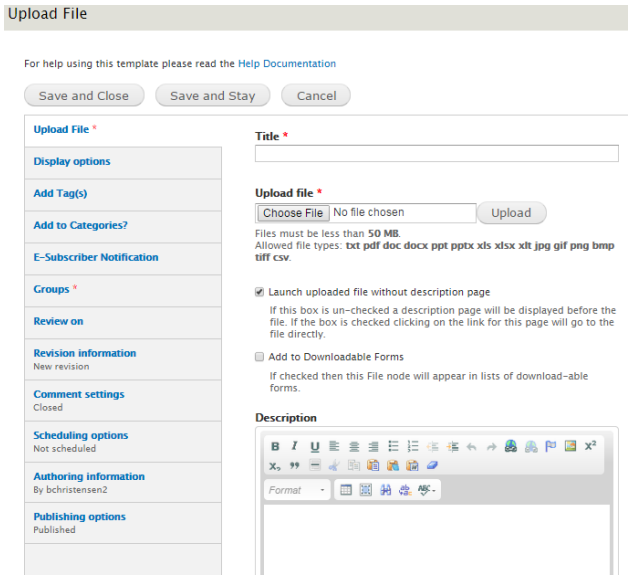
Task: Open the Help Documentation link
Action: pos(287,64)
